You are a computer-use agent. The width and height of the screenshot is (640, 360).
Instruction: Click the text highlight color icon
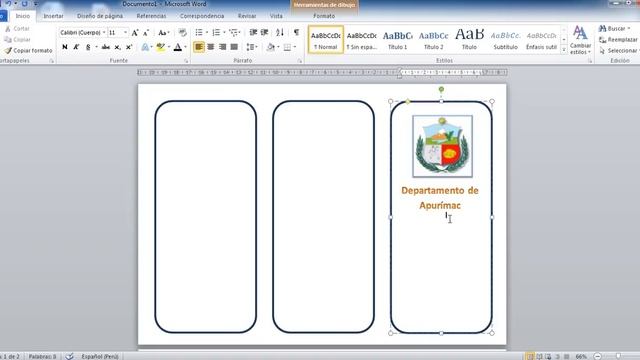point(161,47)
